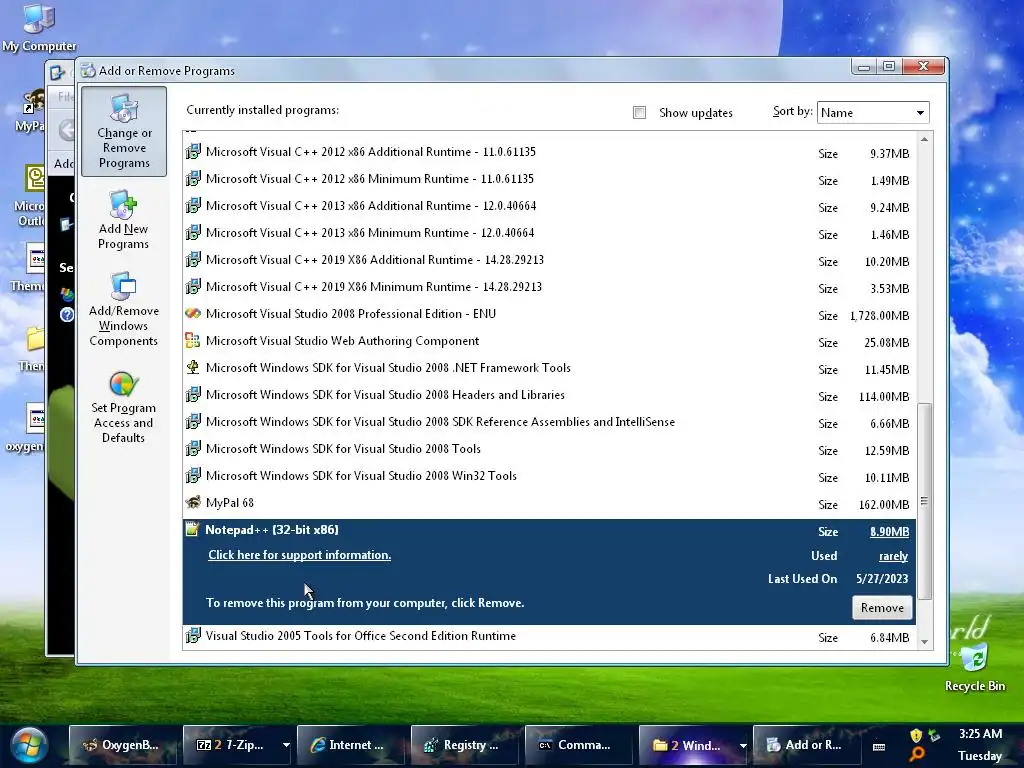Click icon of SDK Win32 Tools entry
Viewport: 1024px width, 768px height.
click(193, 475)
